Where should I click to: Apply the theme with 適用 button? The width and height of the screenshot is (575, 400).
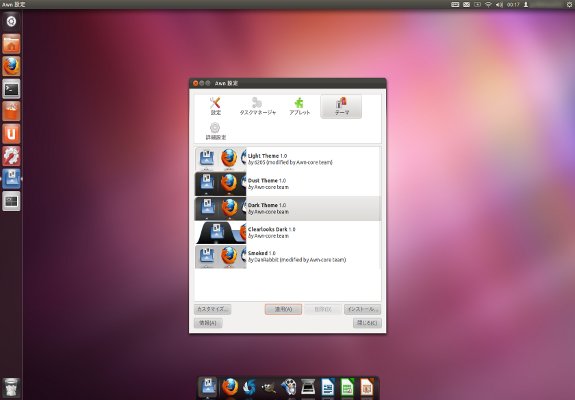(283, 309)
